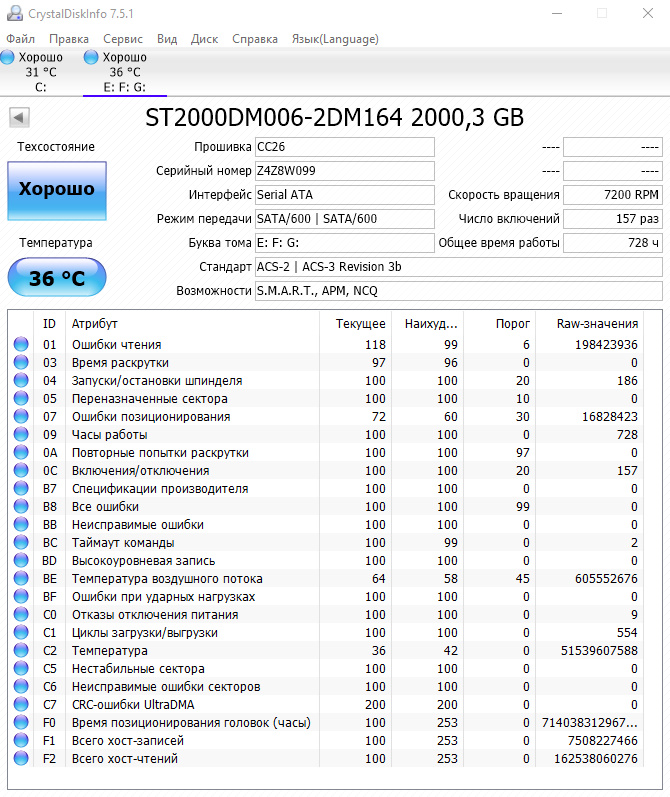Click status circle of row 09 Часы работы
The height and width of the screenshot is (797, 670).
[21, 434]
